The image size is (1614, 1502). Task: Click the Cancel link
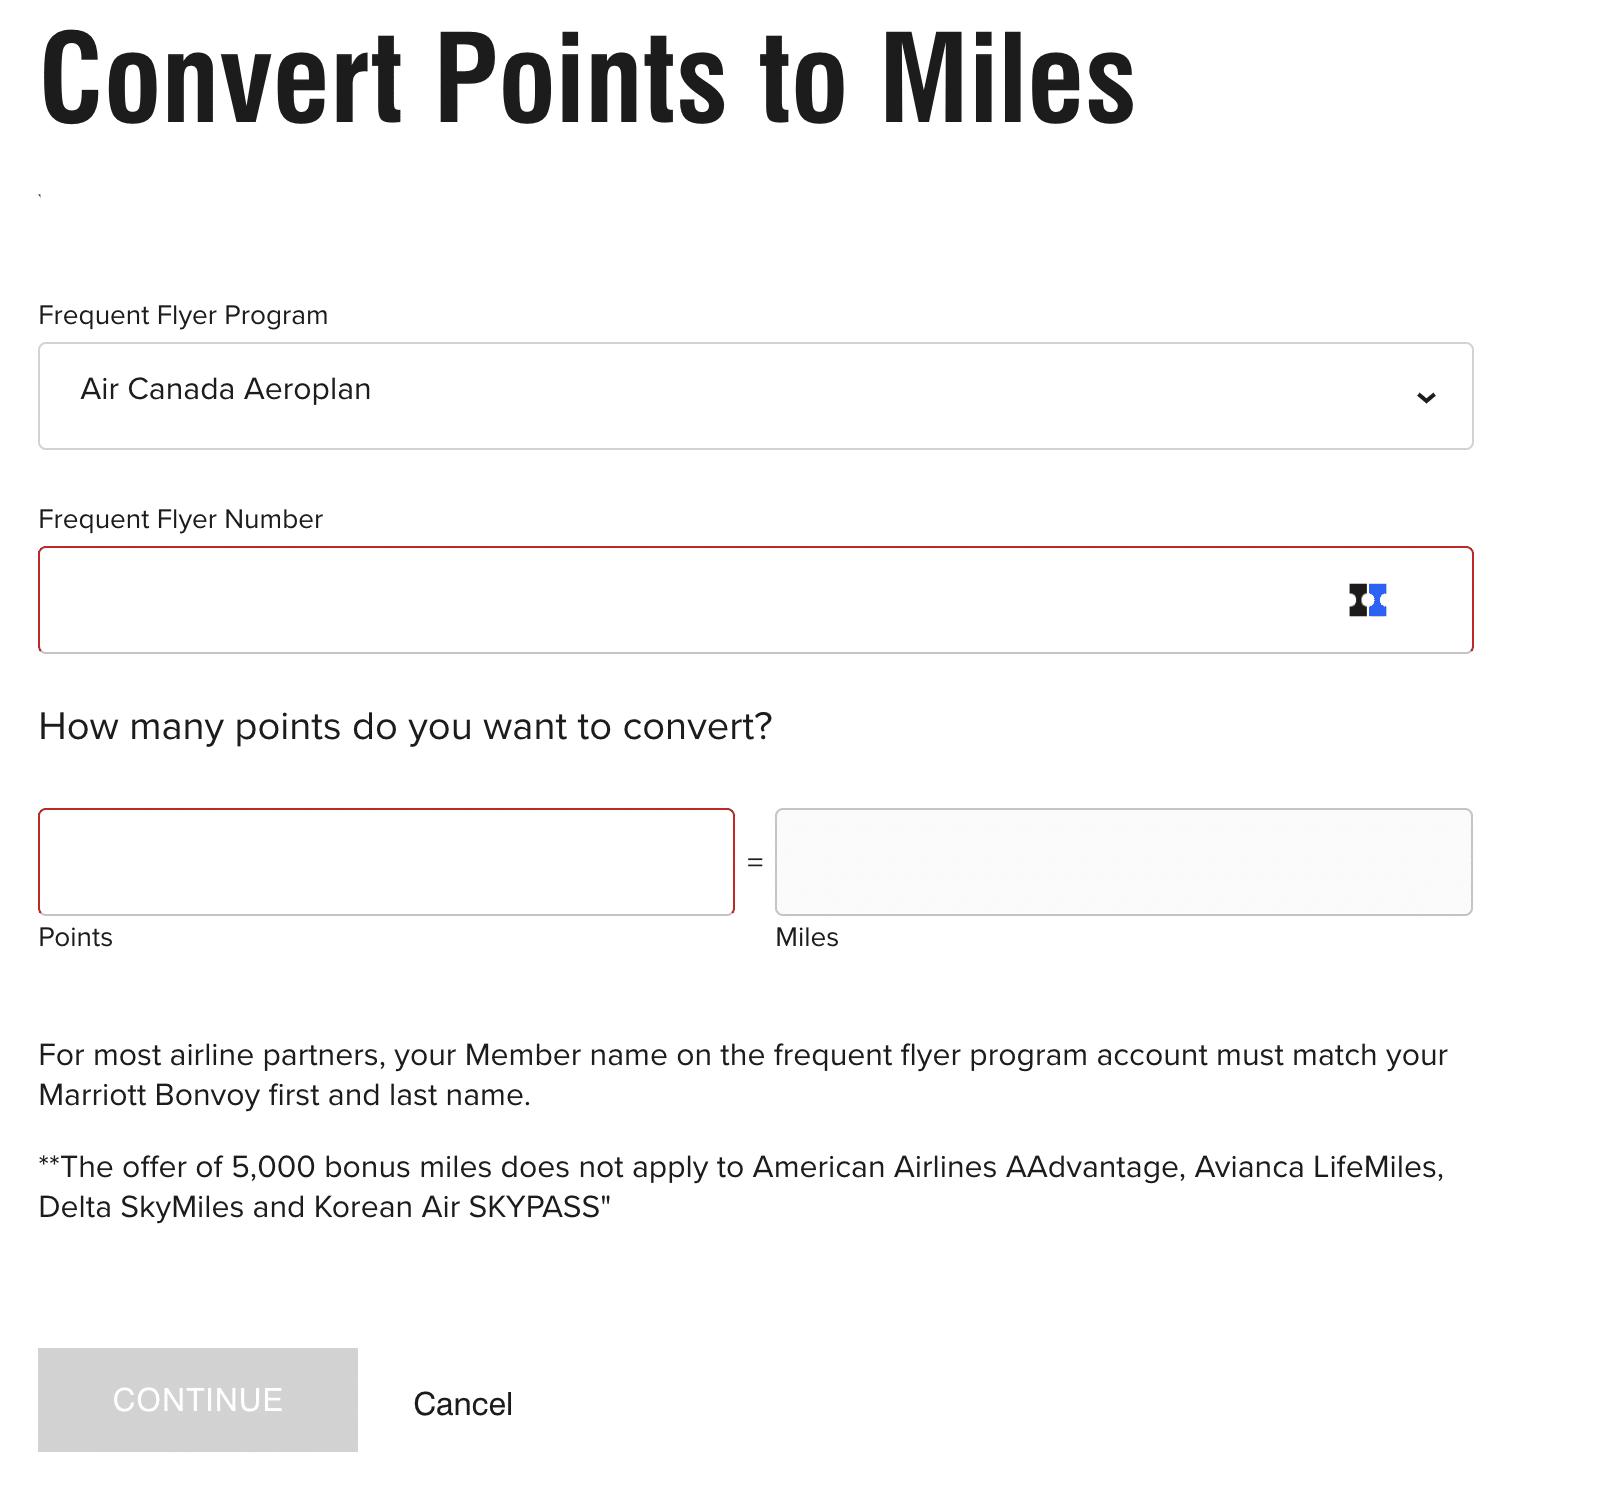(x=463, y=1404)
